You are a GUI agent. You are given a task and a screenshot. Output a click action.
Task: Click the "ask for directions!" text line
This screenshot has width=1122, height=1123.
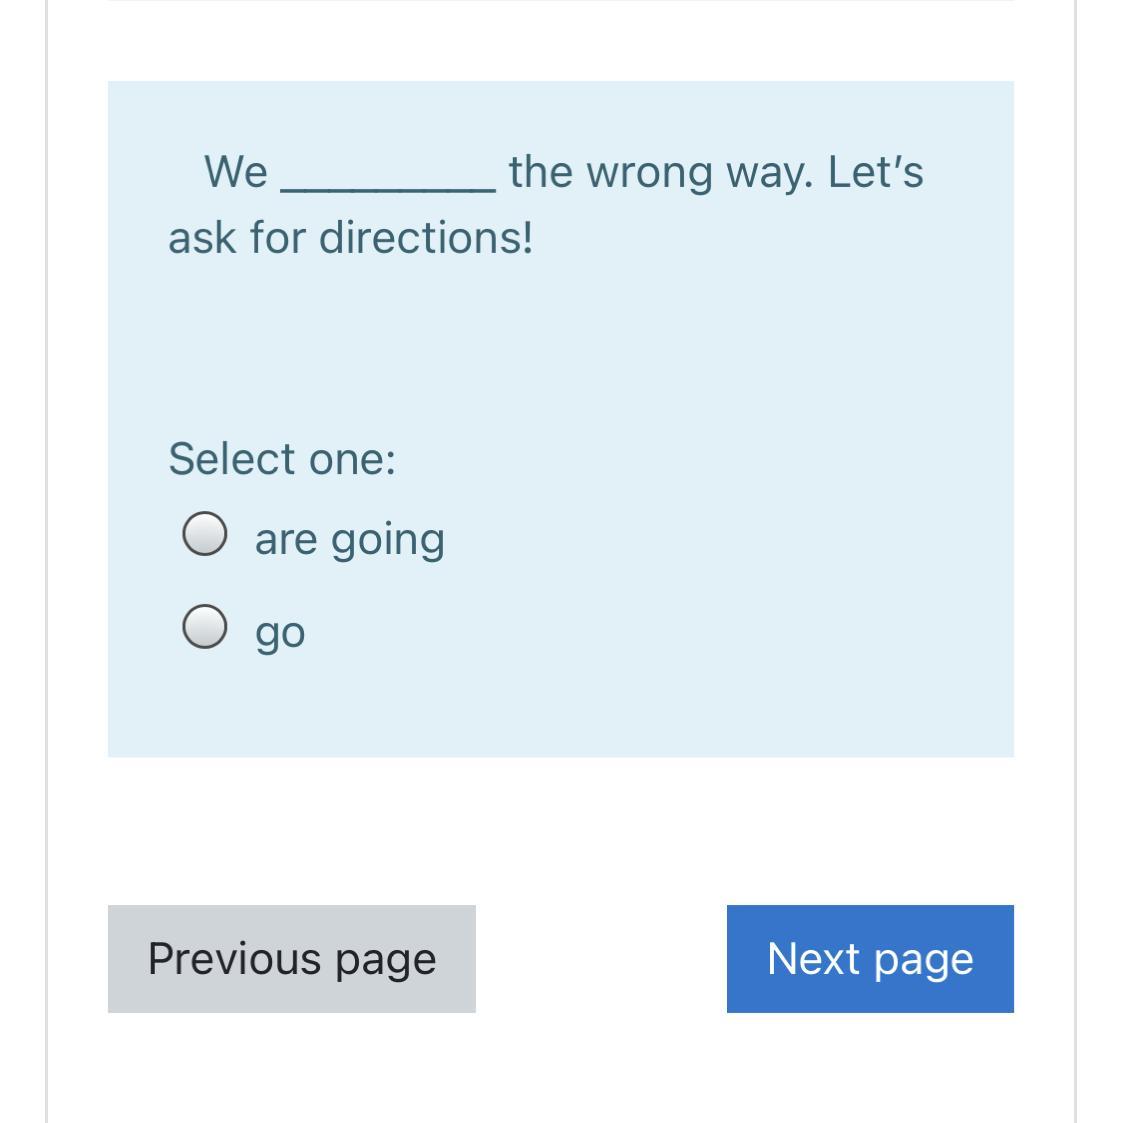tap(351, 238)
